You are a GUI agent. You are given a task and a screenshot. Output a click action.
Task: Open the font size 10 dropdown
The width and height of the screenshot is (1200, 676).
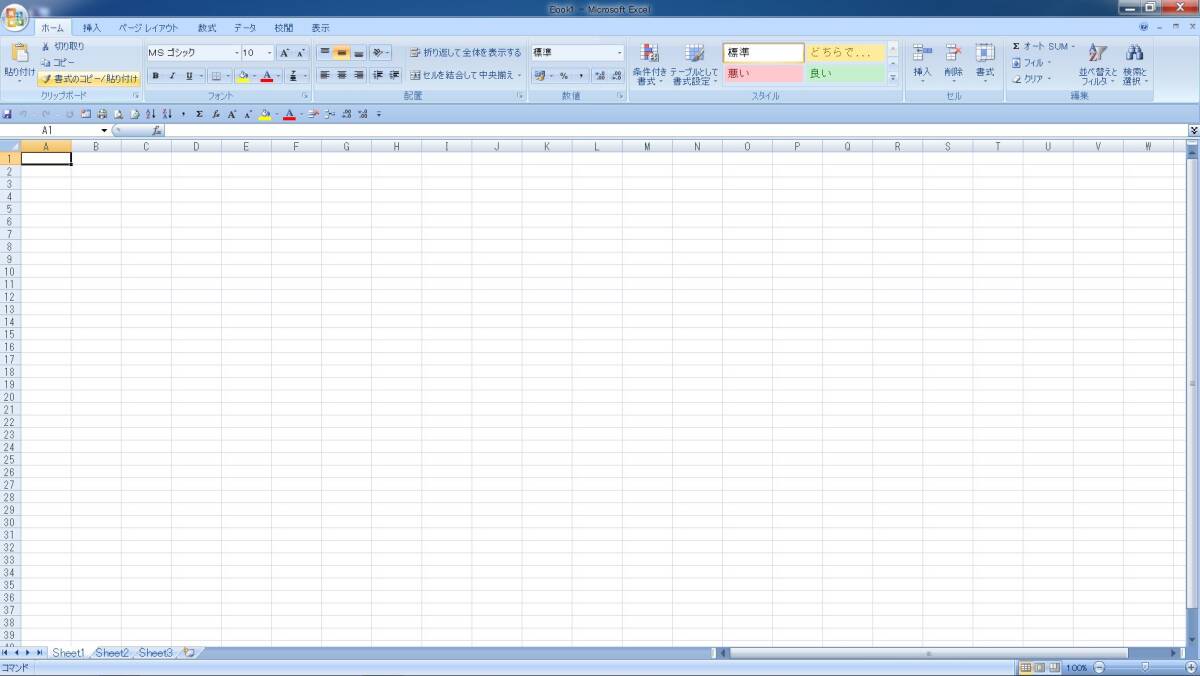coord(269,53)
